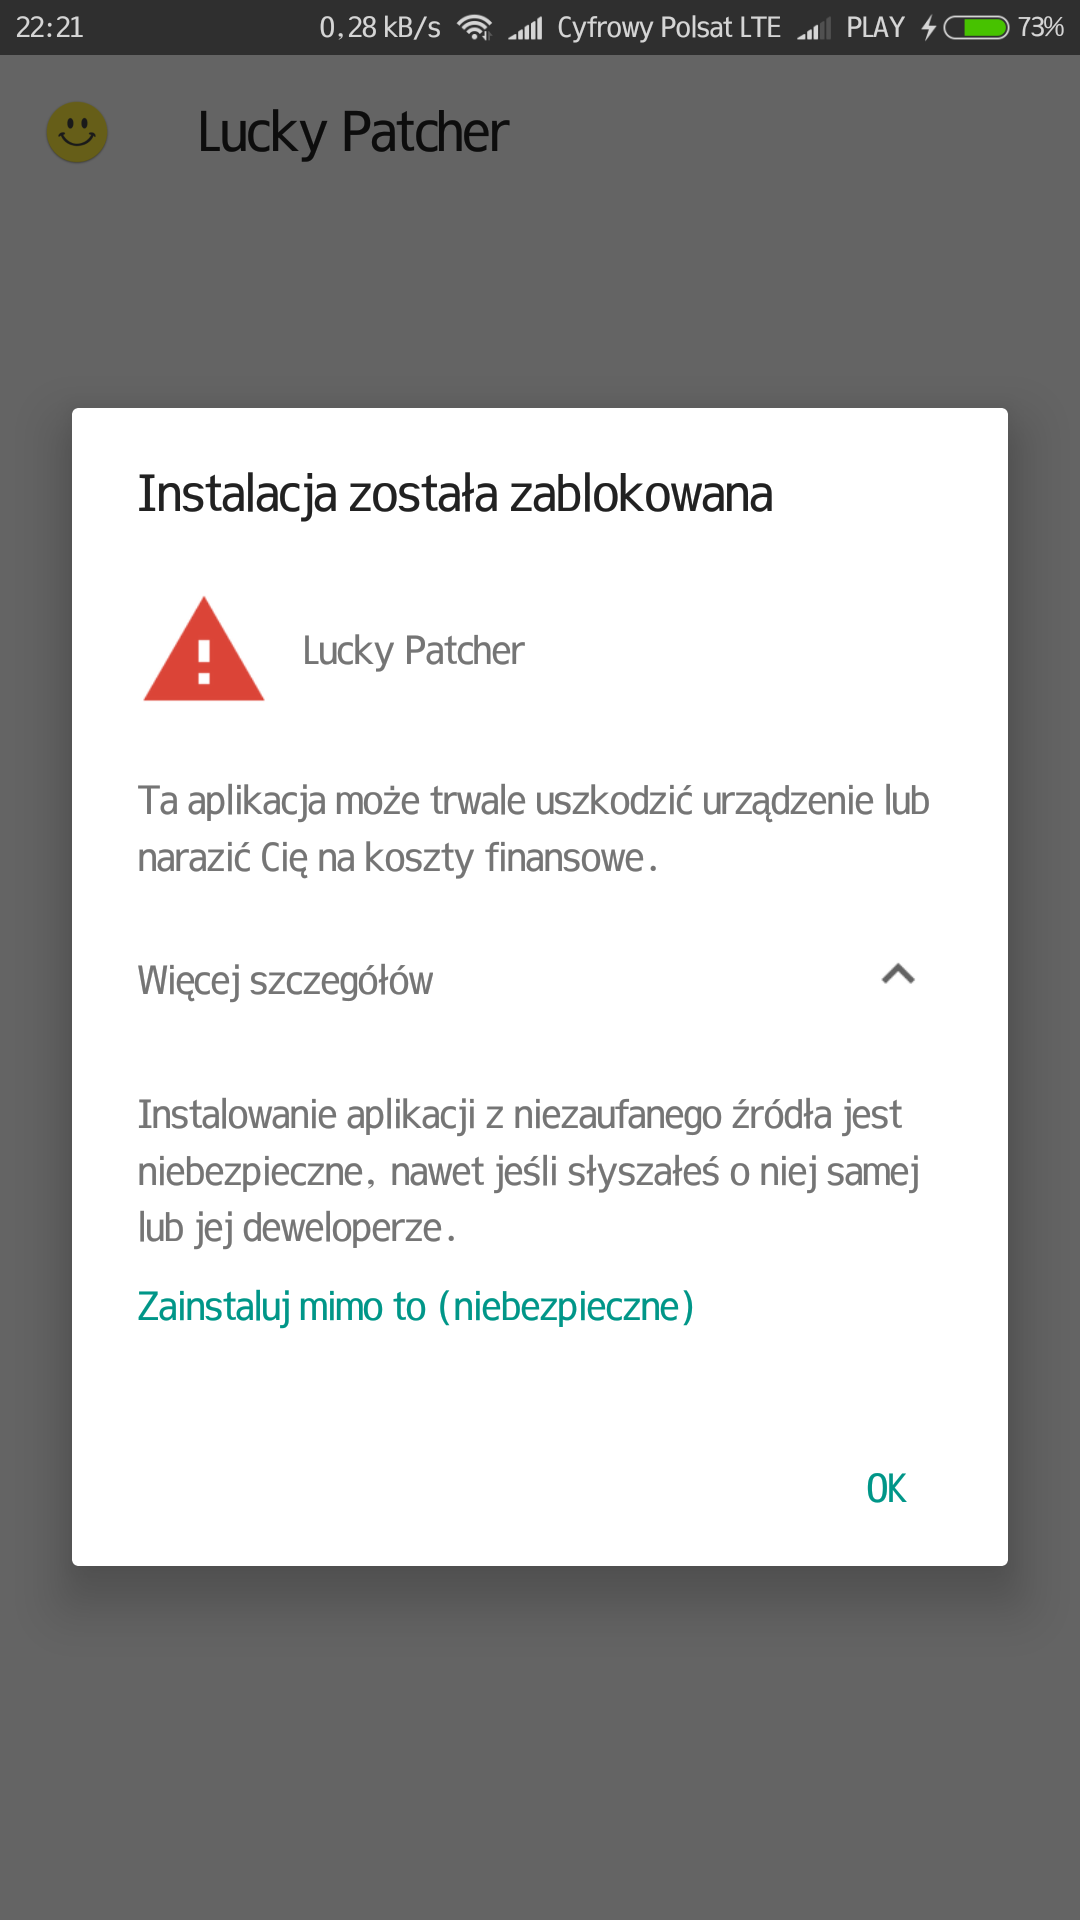Tap the untrusted source explanation paragraph

[529, 1171]
